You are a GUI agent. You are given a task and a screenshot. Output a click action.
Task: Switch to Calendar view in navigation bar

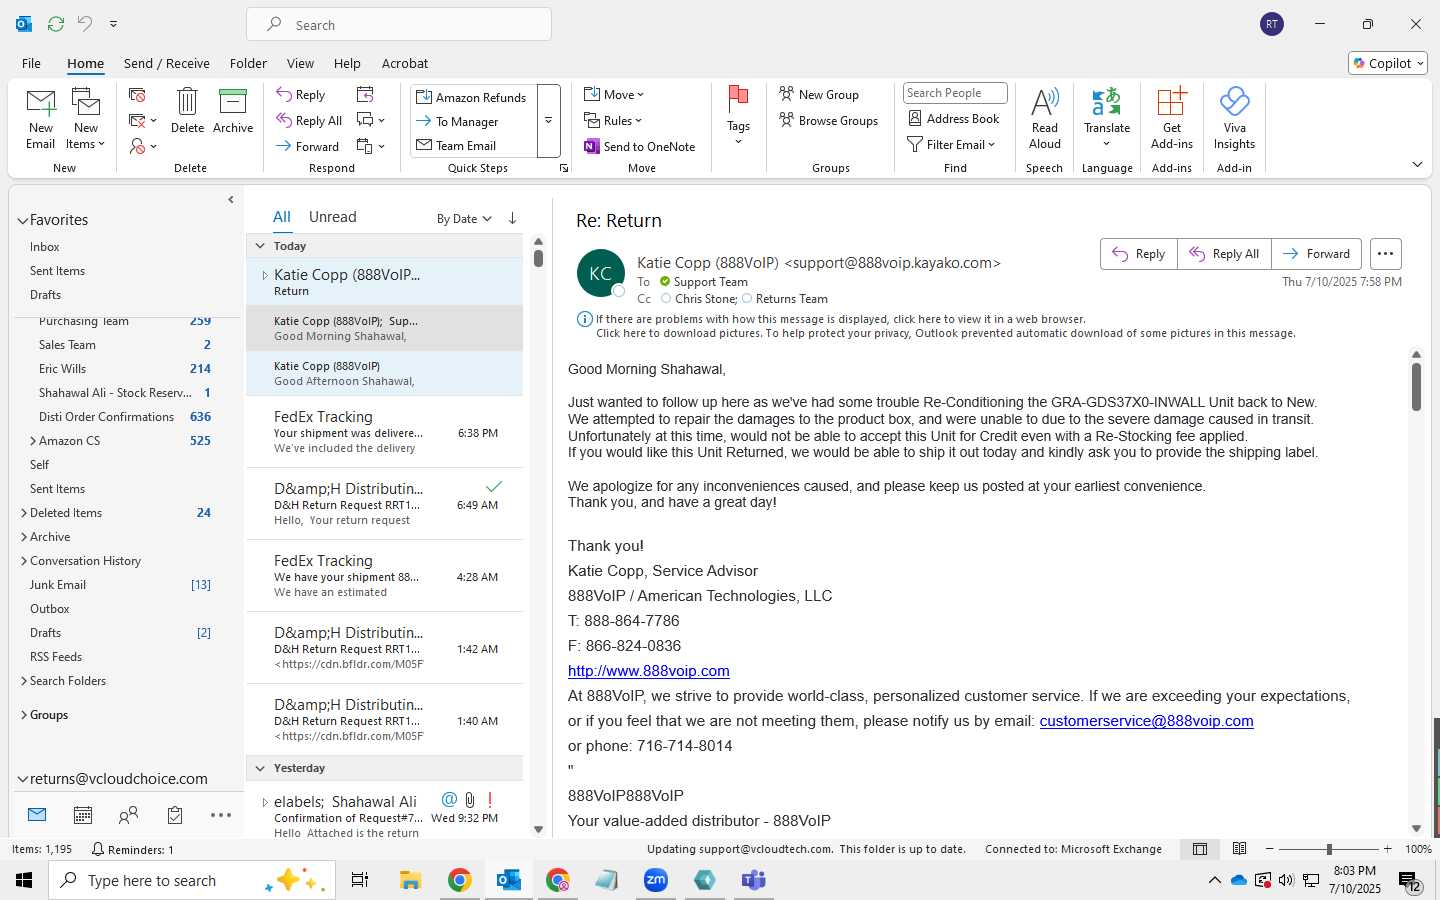tap(83, 816)
